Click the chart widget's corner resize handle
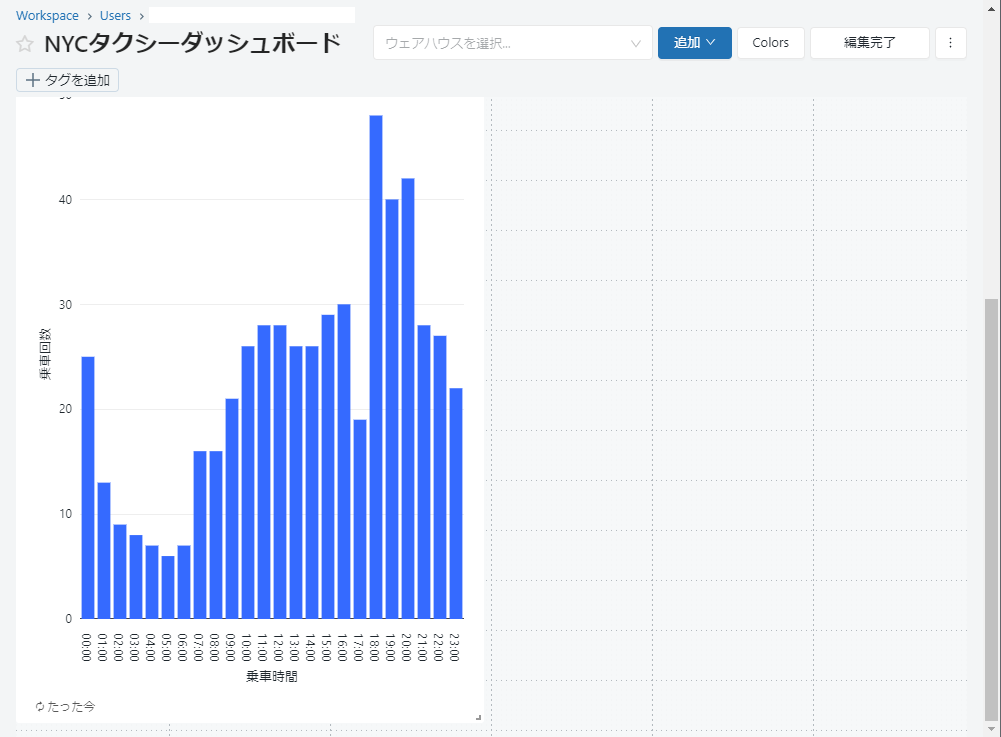Image resolution: width=1001 pixels, height=737 pixels. coord(478,717)
